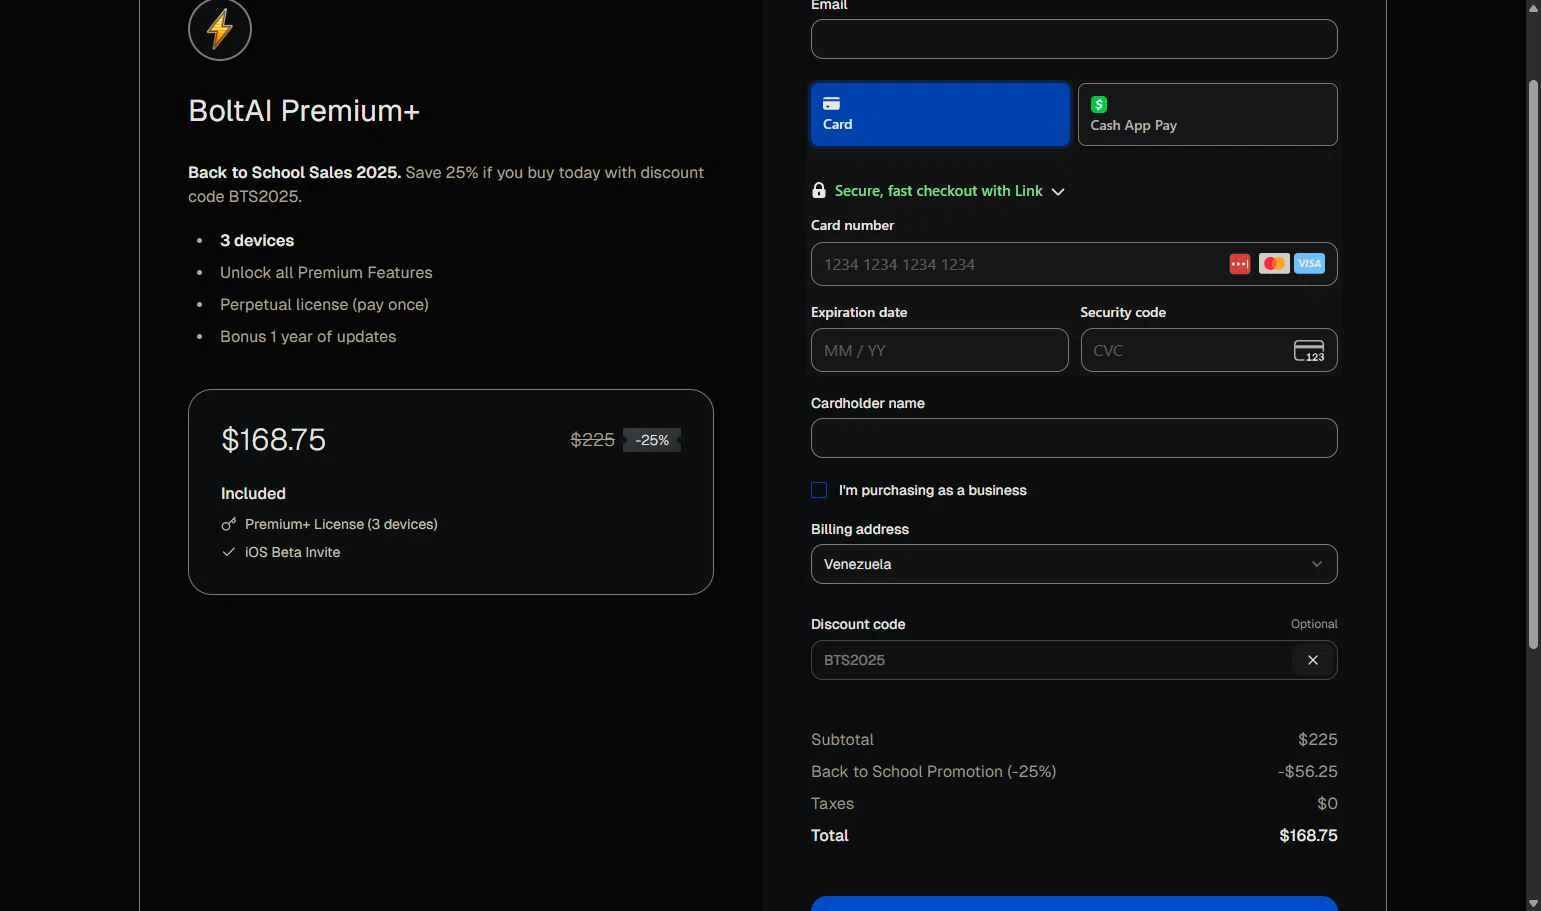Click Back to School Promotion (-25%) label
The width and height of the screenshot is (1541, 911).
(x=934, y=772)
